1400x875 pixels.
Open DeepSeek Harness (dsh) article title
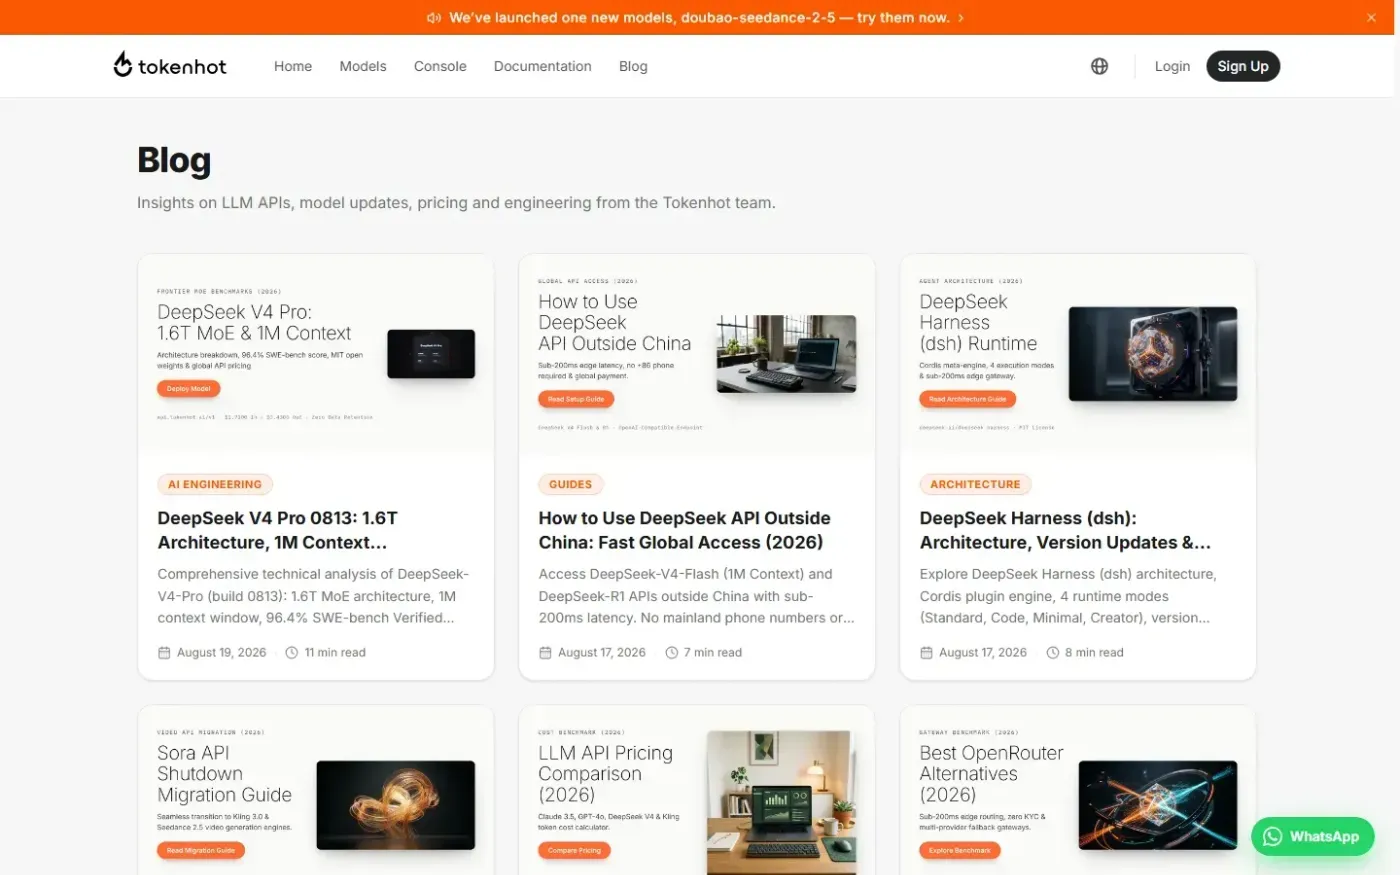(1065, 530)
